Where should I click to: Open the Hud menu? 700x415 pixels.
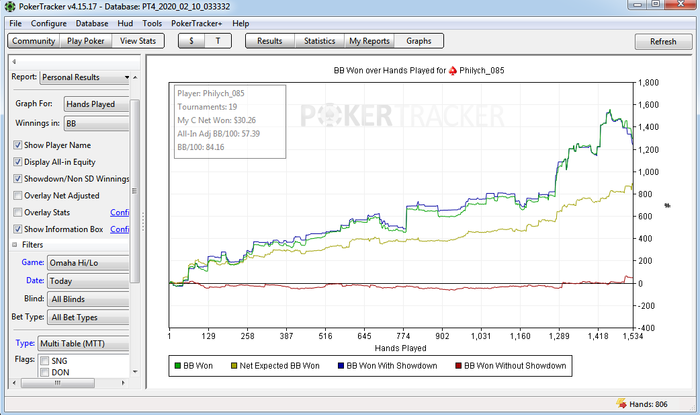tap(125, 24)
